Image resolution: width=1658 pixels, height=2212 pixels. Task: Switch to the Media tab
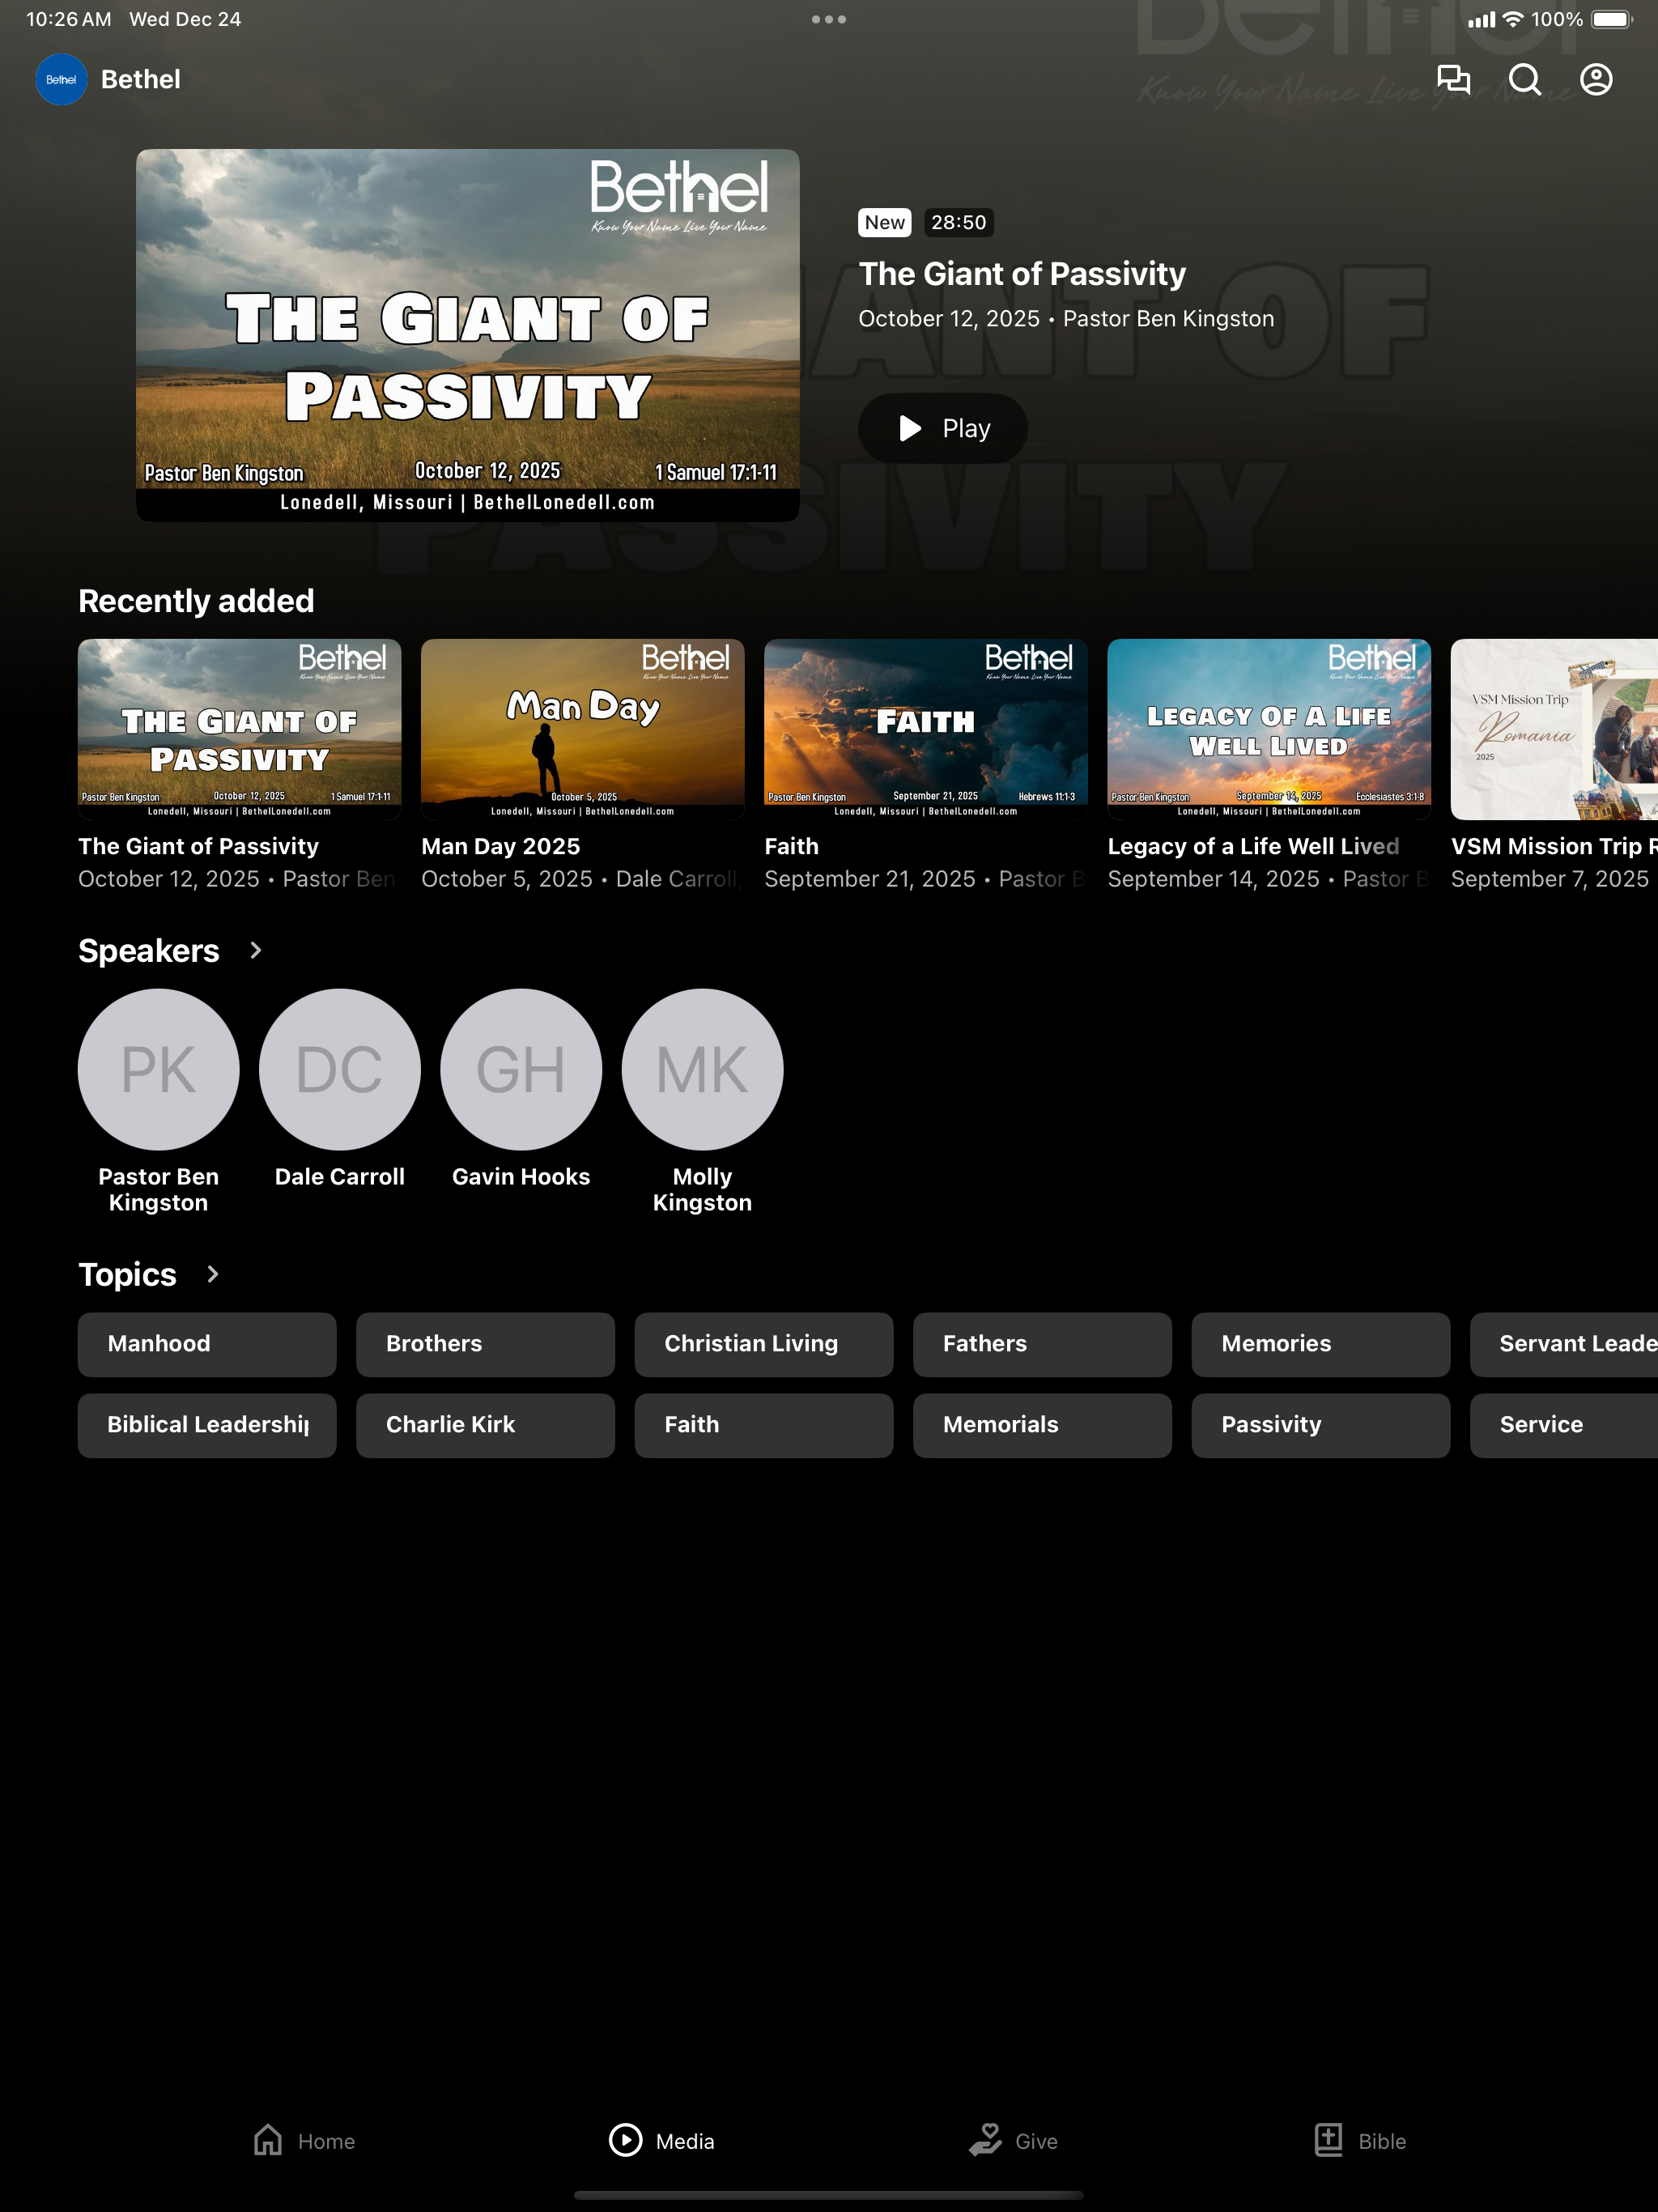(662, 2141)
